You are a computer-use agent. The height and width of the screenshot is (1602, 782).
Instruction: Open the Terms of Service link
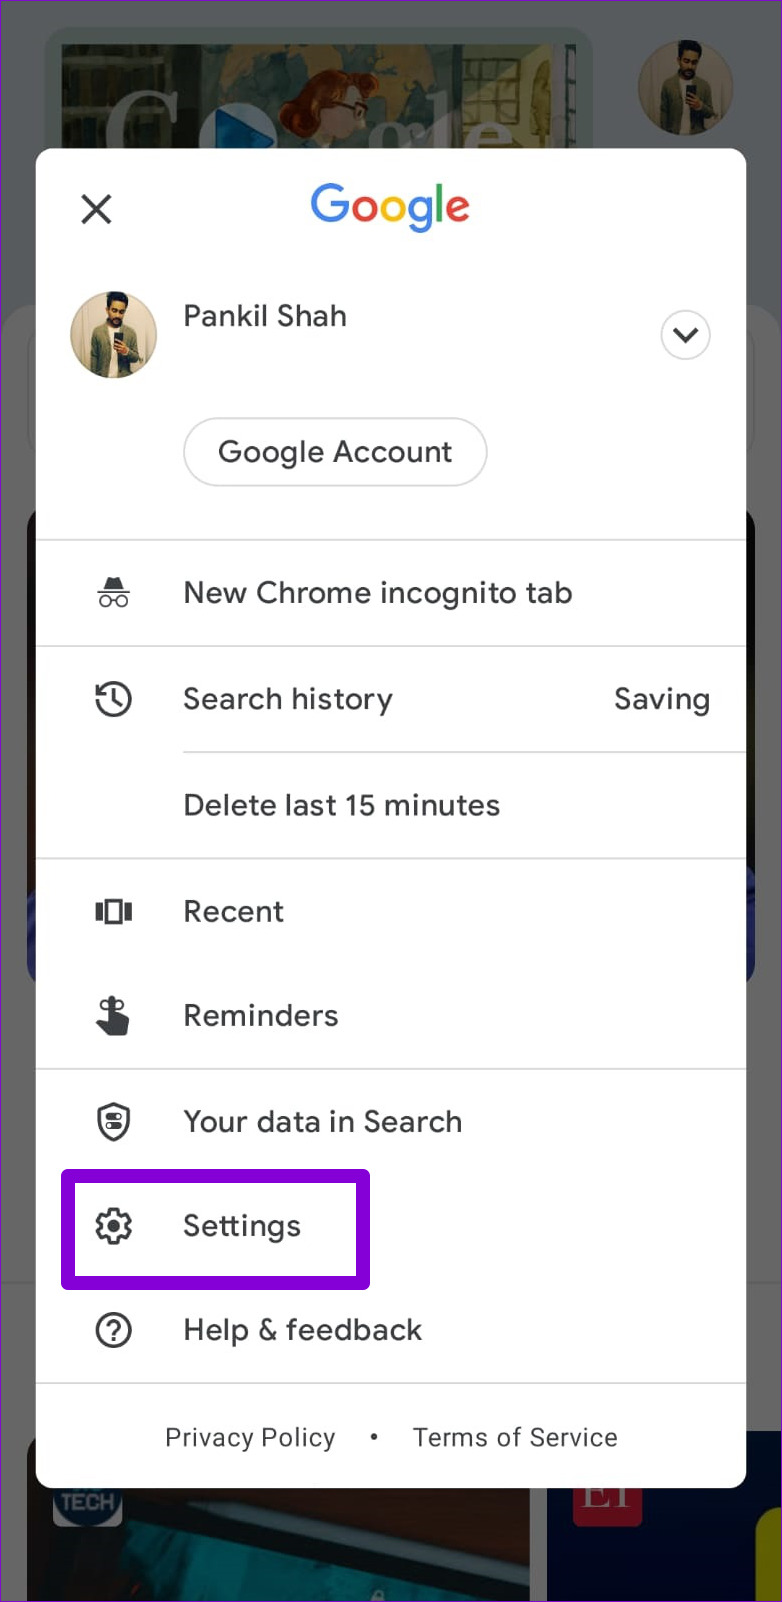point(515,1437)
